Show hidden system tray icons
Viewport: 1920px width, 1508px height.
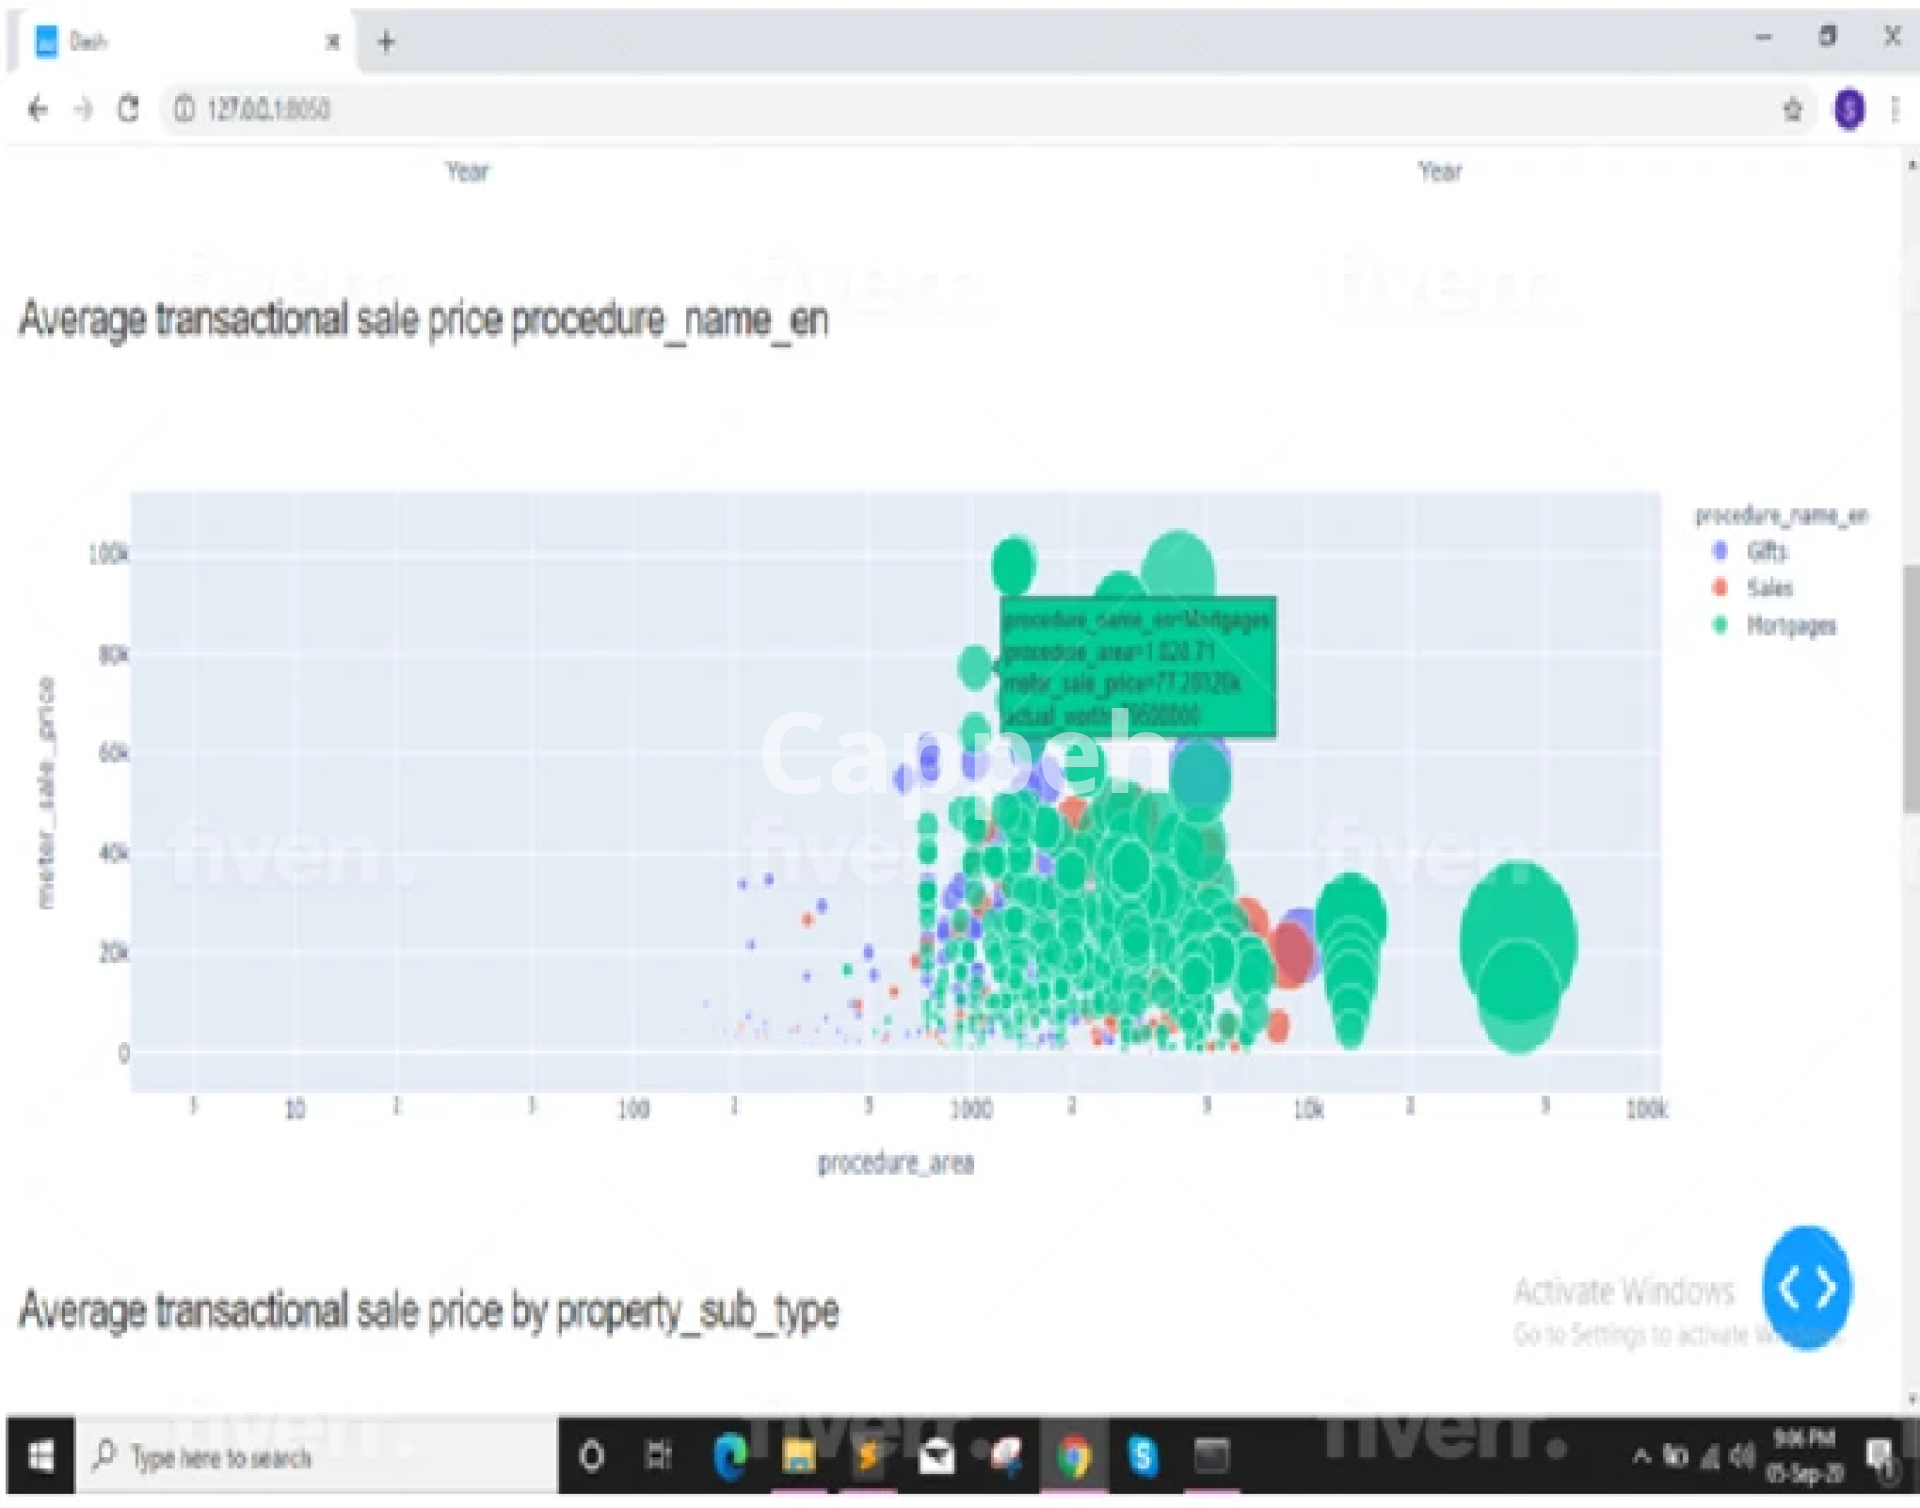tap(1641, 1456)
